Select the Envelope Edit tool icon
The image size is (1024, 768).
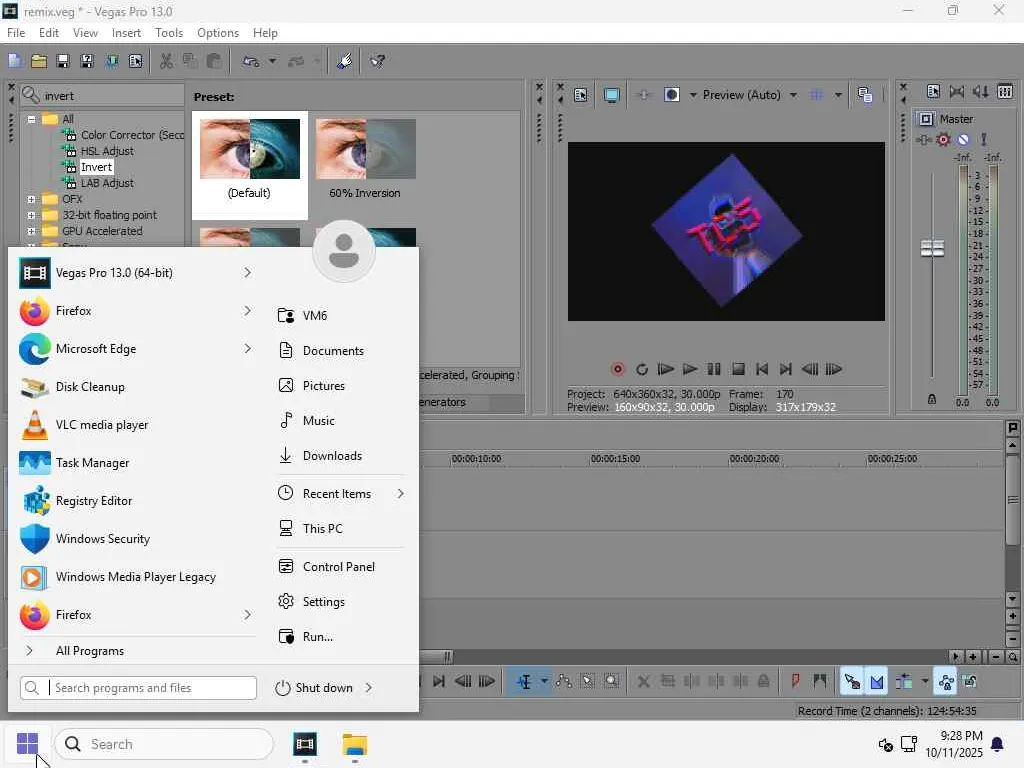[x=564, y=682]
